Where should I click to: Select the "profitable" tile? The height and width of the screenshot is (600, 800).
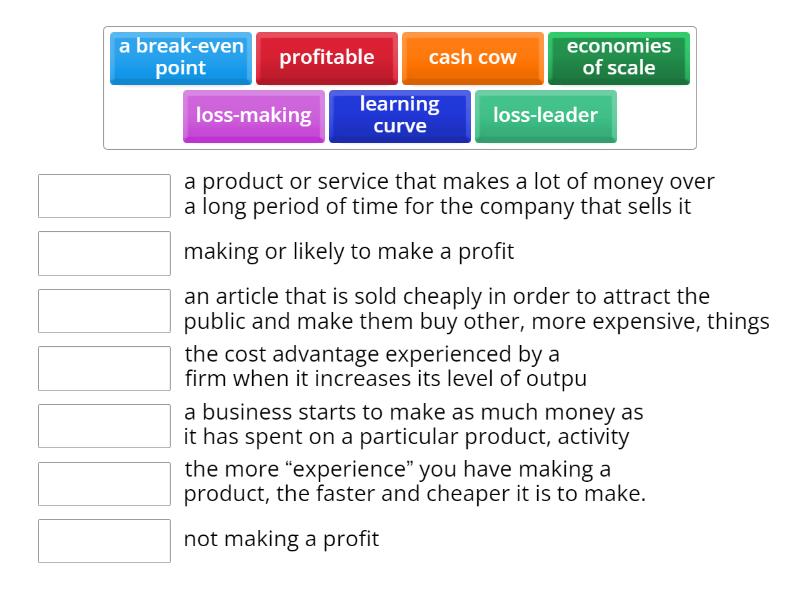[x=327, y=57]
